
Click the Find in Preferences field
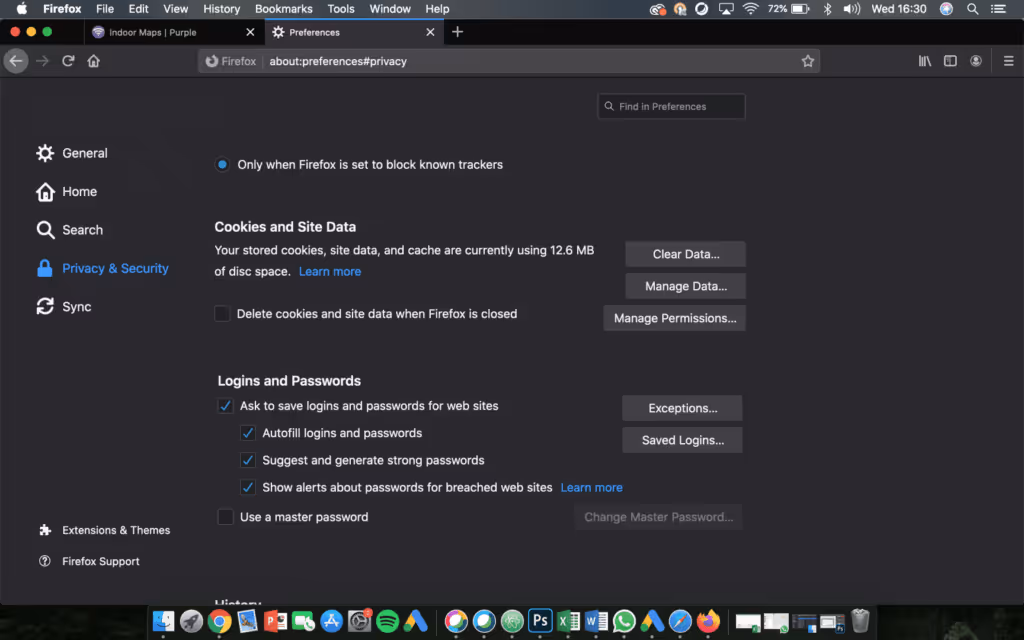[x=671, y=106]
